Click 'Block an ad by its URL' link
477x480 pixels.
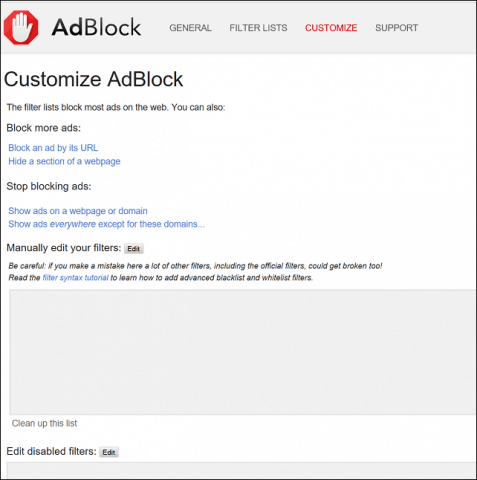point(53,148)
